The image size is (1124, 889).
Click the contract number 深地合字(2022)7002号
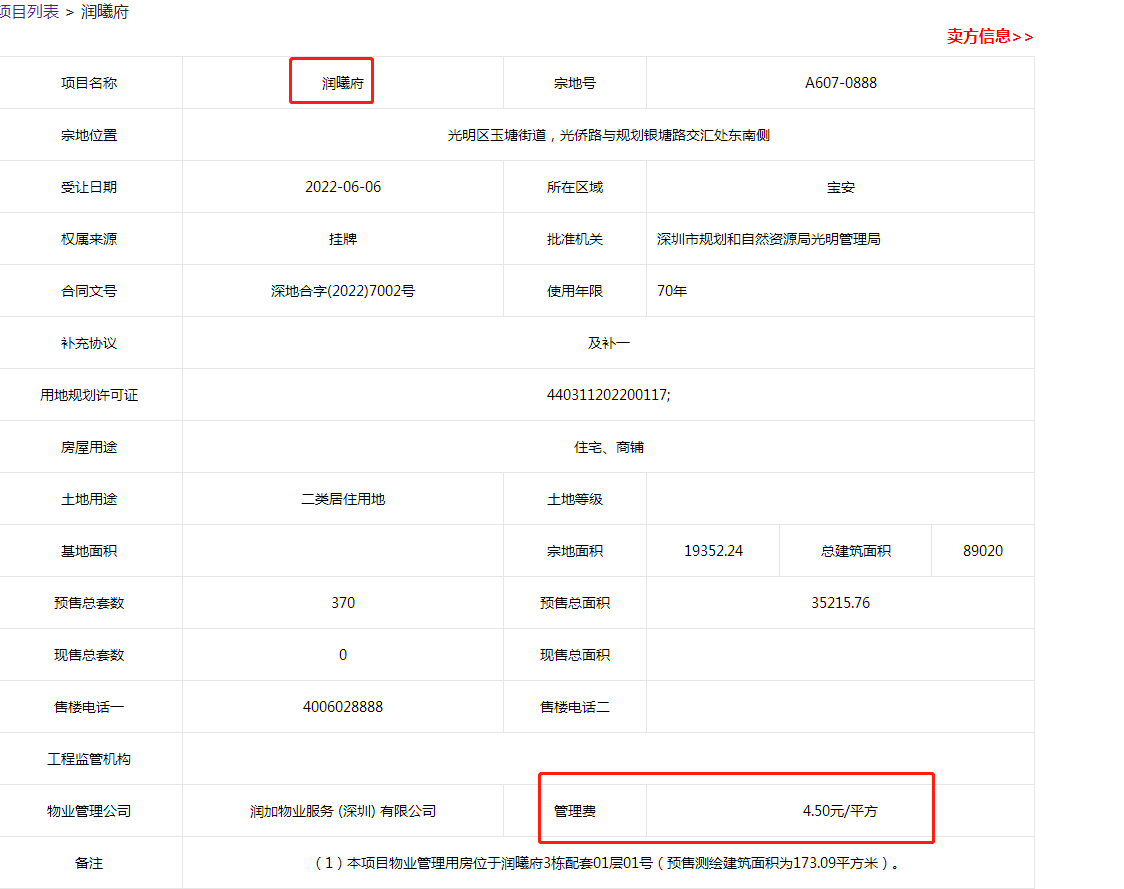point(342,291)
